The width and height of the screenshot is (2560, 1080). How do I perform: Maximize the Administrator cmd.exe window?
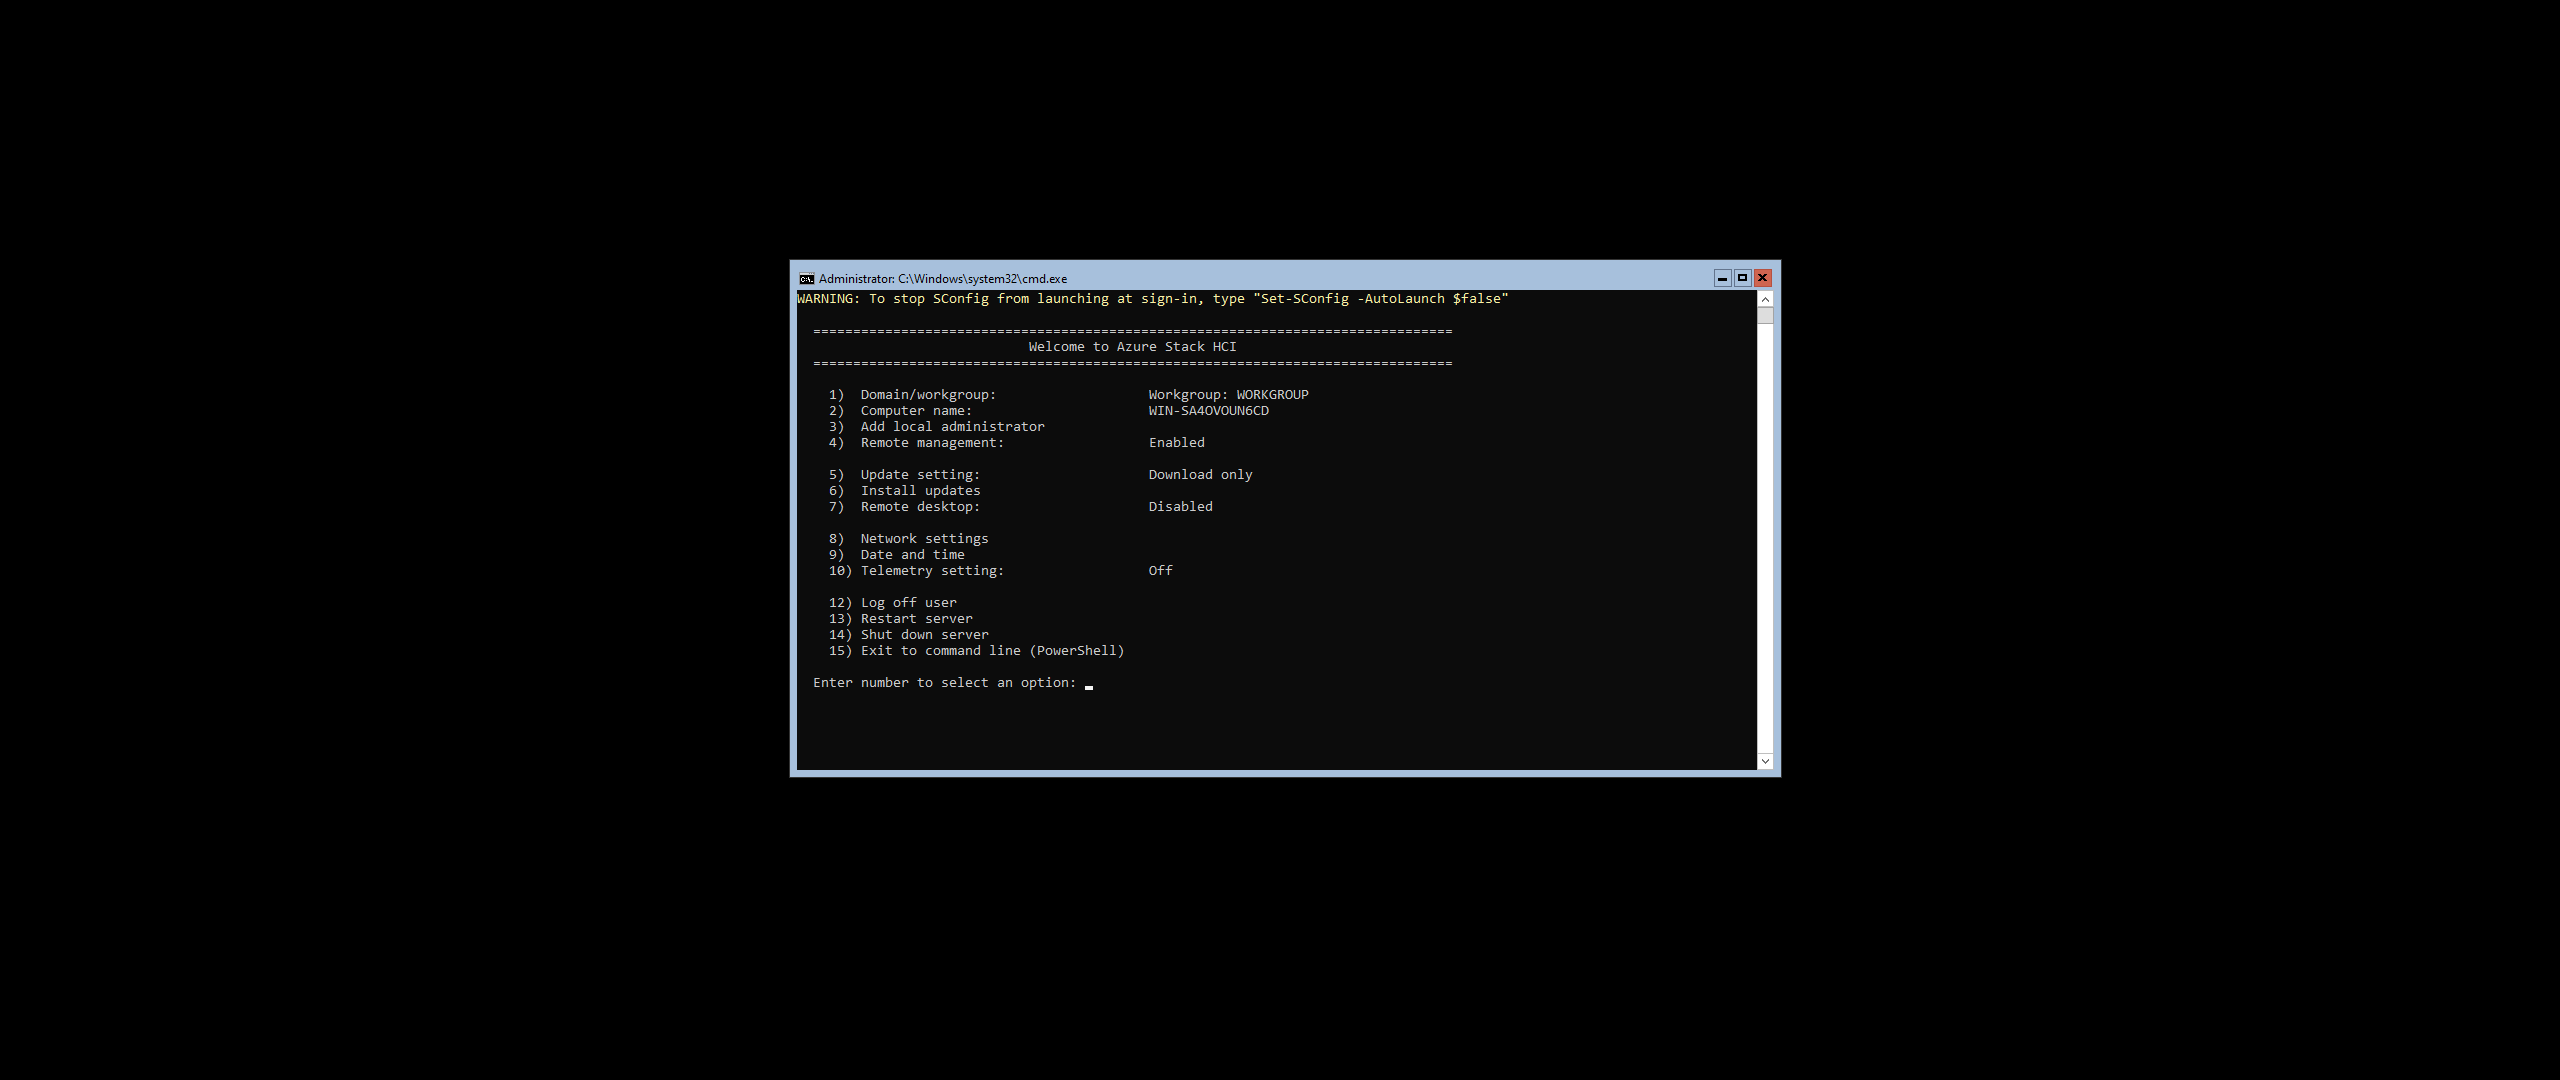(1742, 279)
